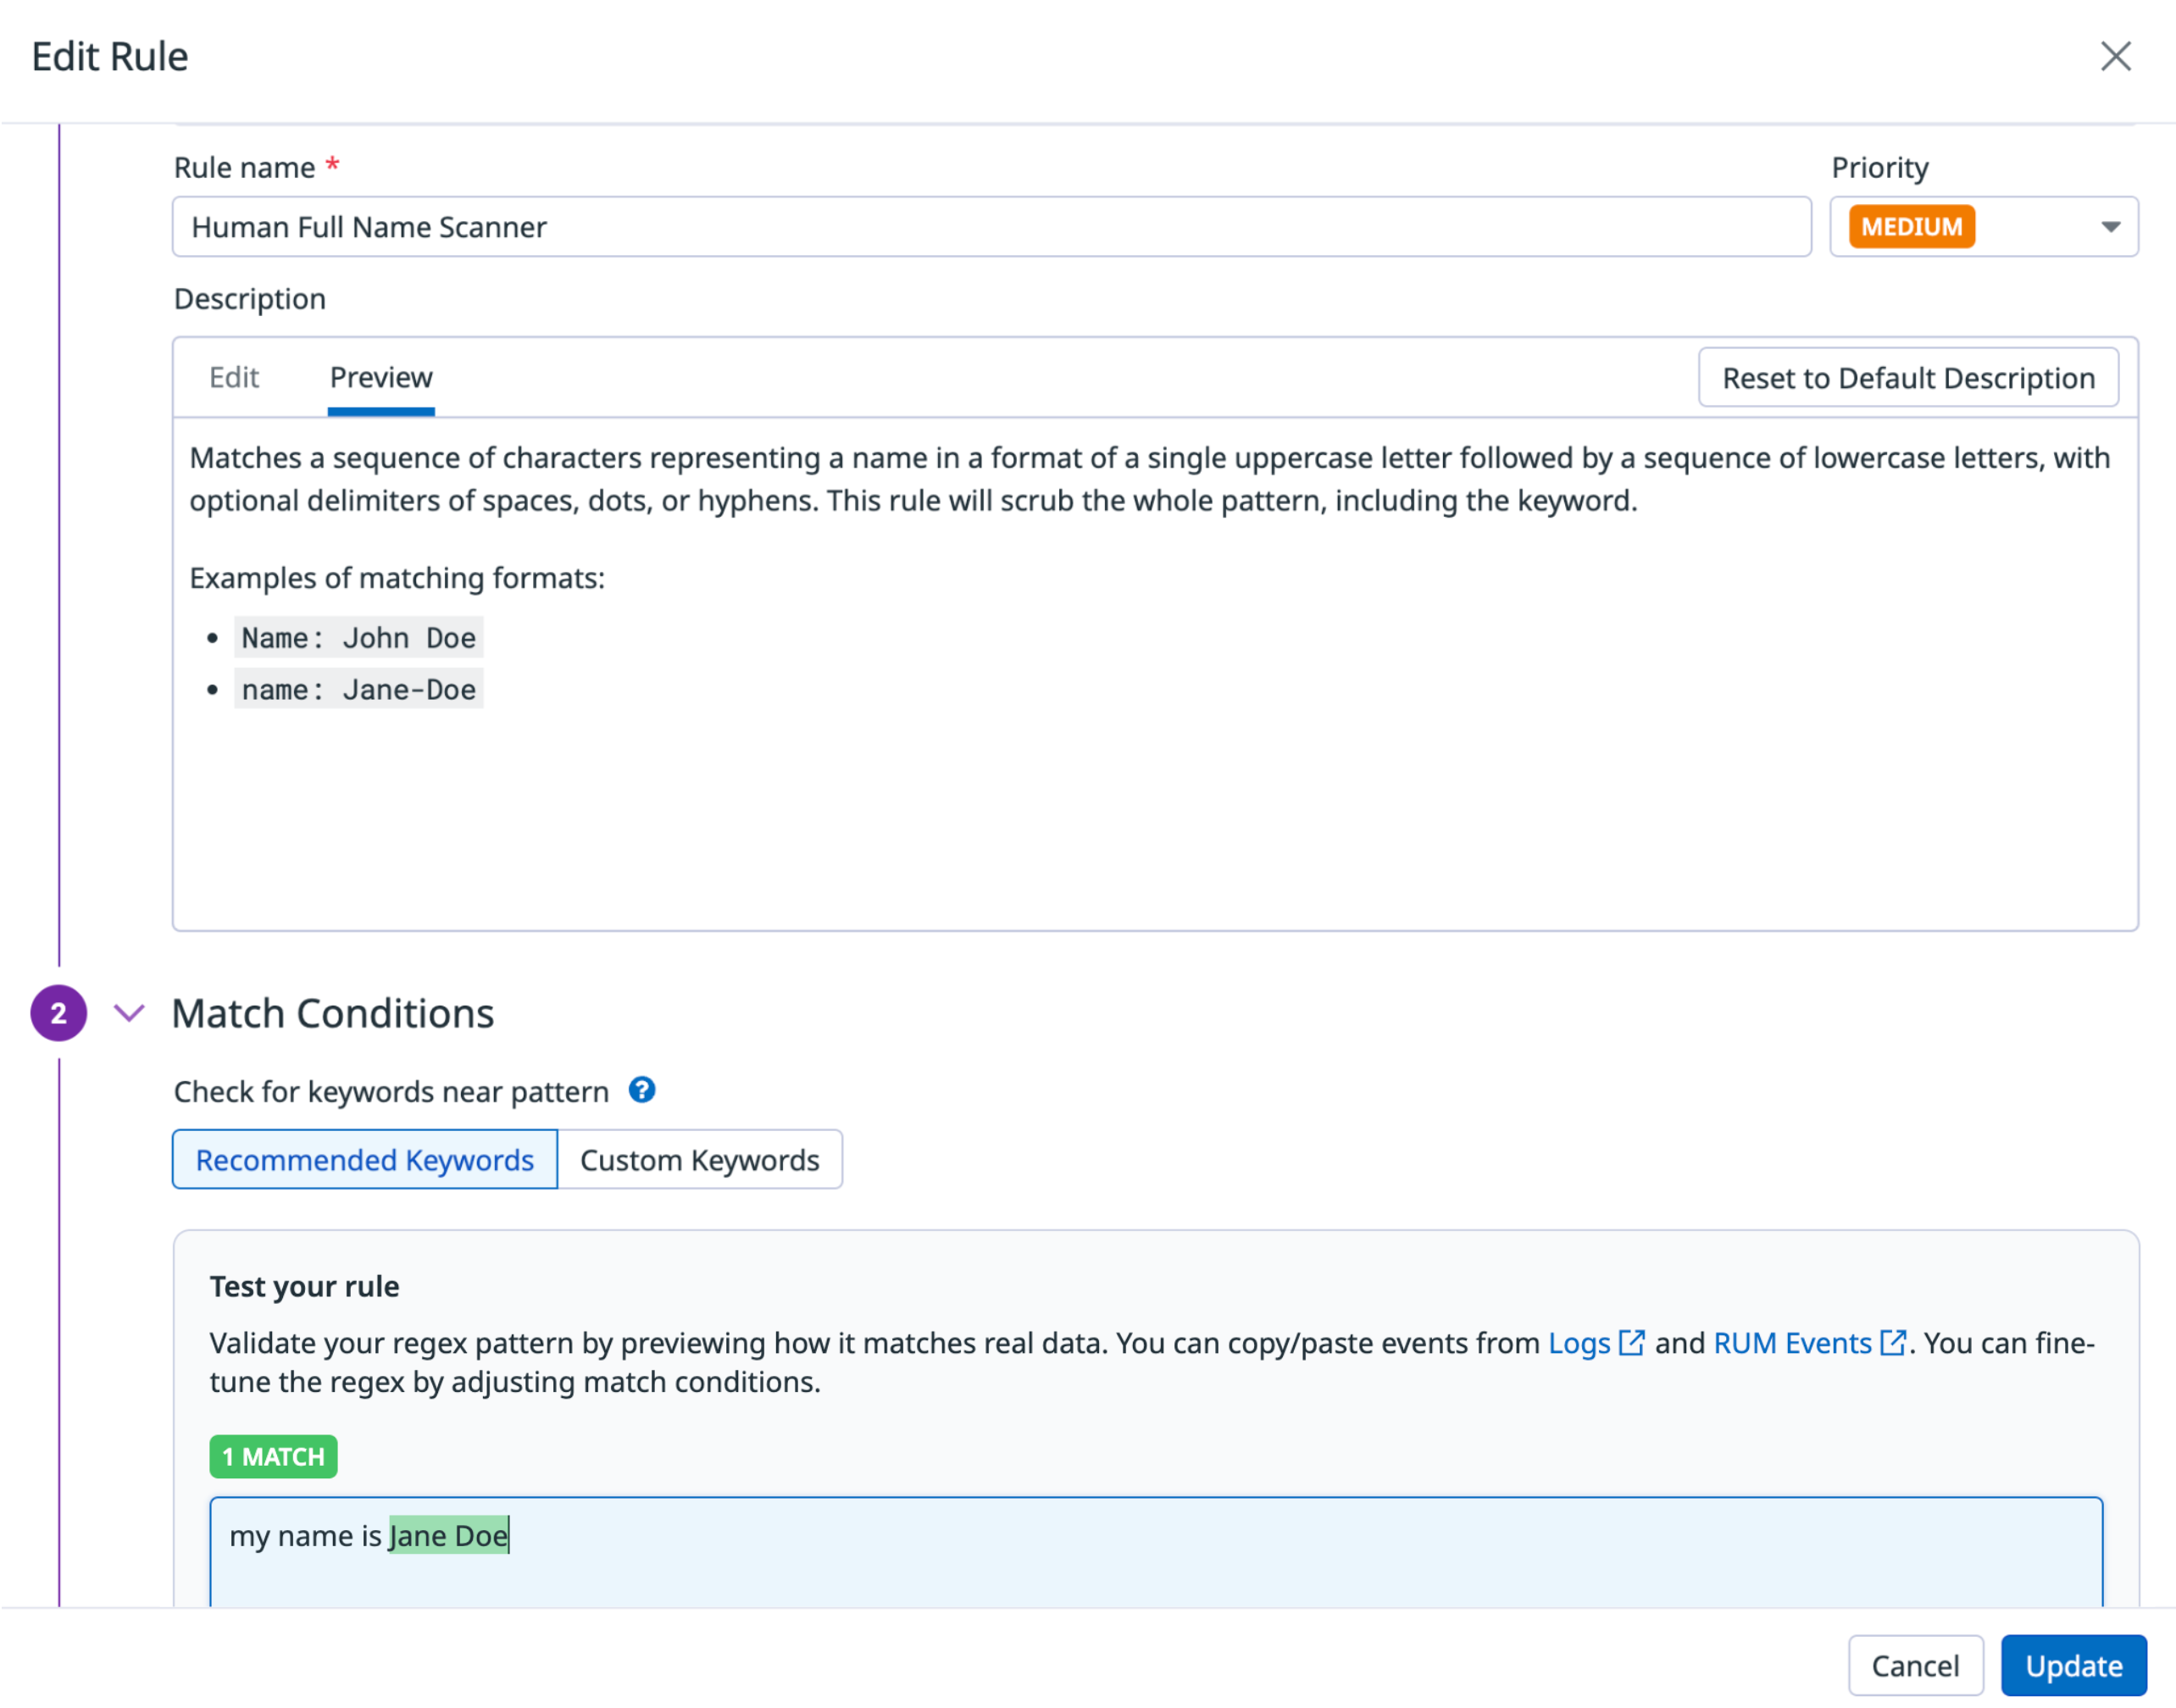Select the Custom Keywords option

(x=700, y=1160)
